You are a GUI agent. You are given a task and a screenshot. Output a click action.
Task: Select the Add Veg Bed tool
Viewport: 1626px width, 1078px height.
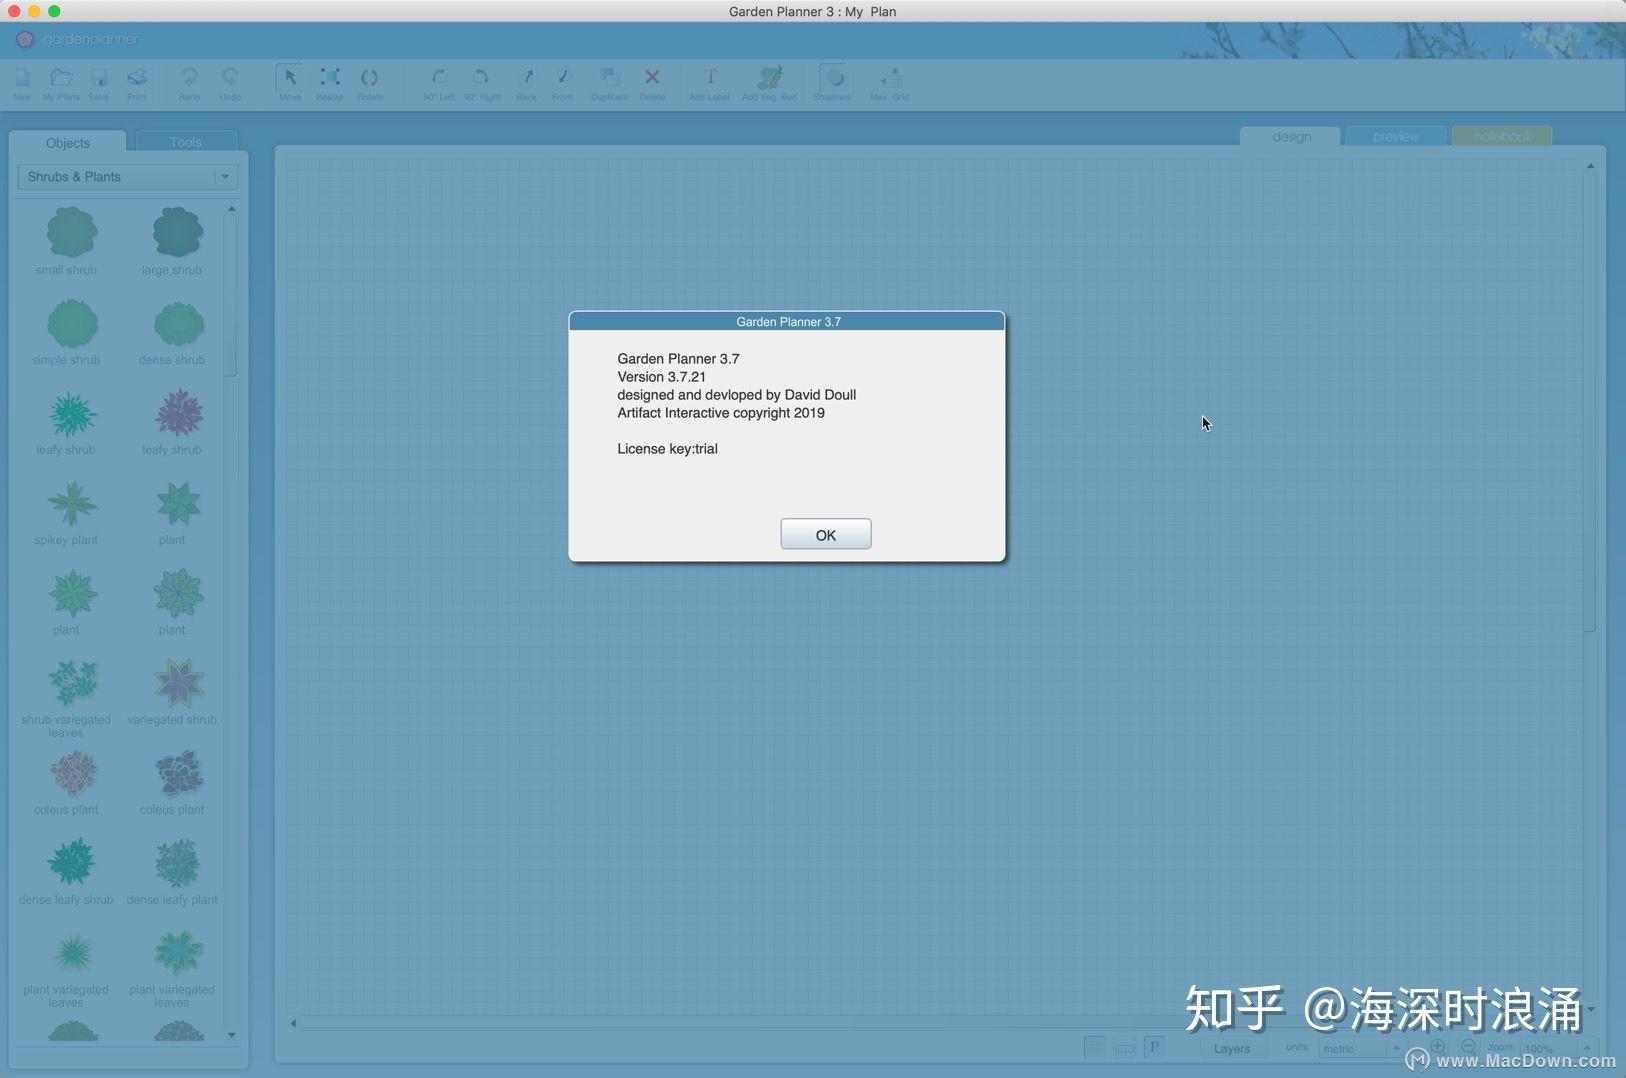767,80
